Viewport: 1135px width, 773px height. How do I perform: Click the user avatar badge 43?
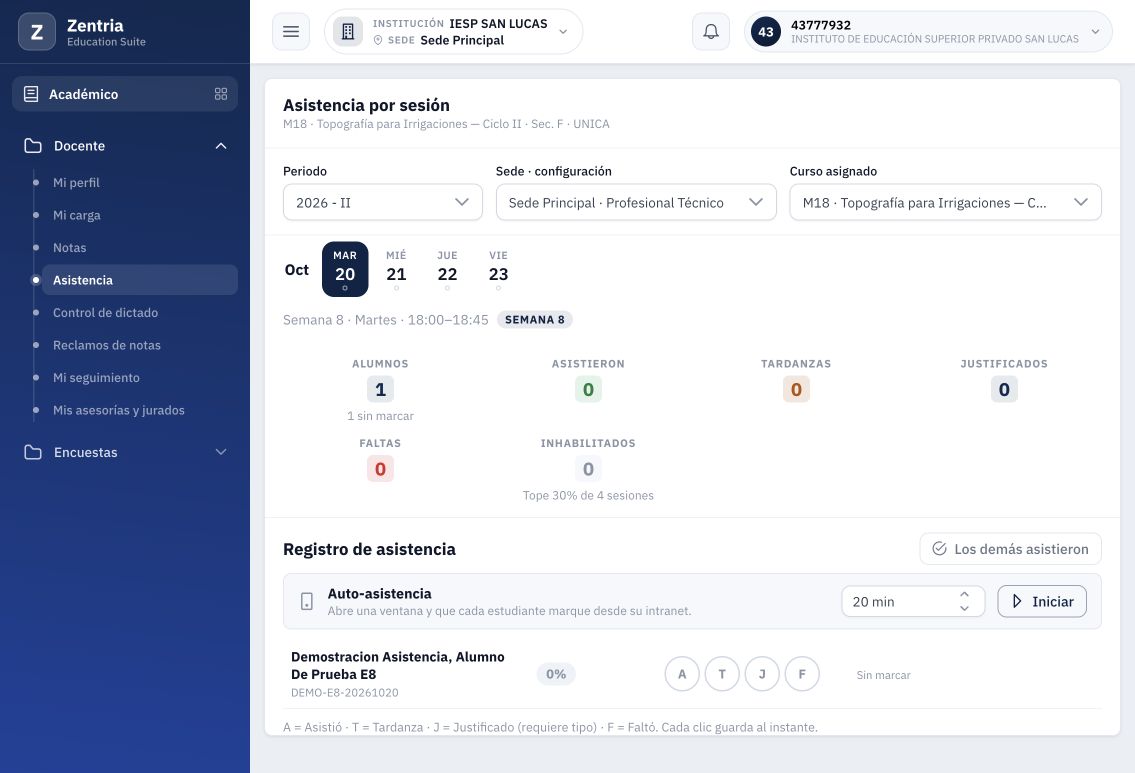coord(766,32)
